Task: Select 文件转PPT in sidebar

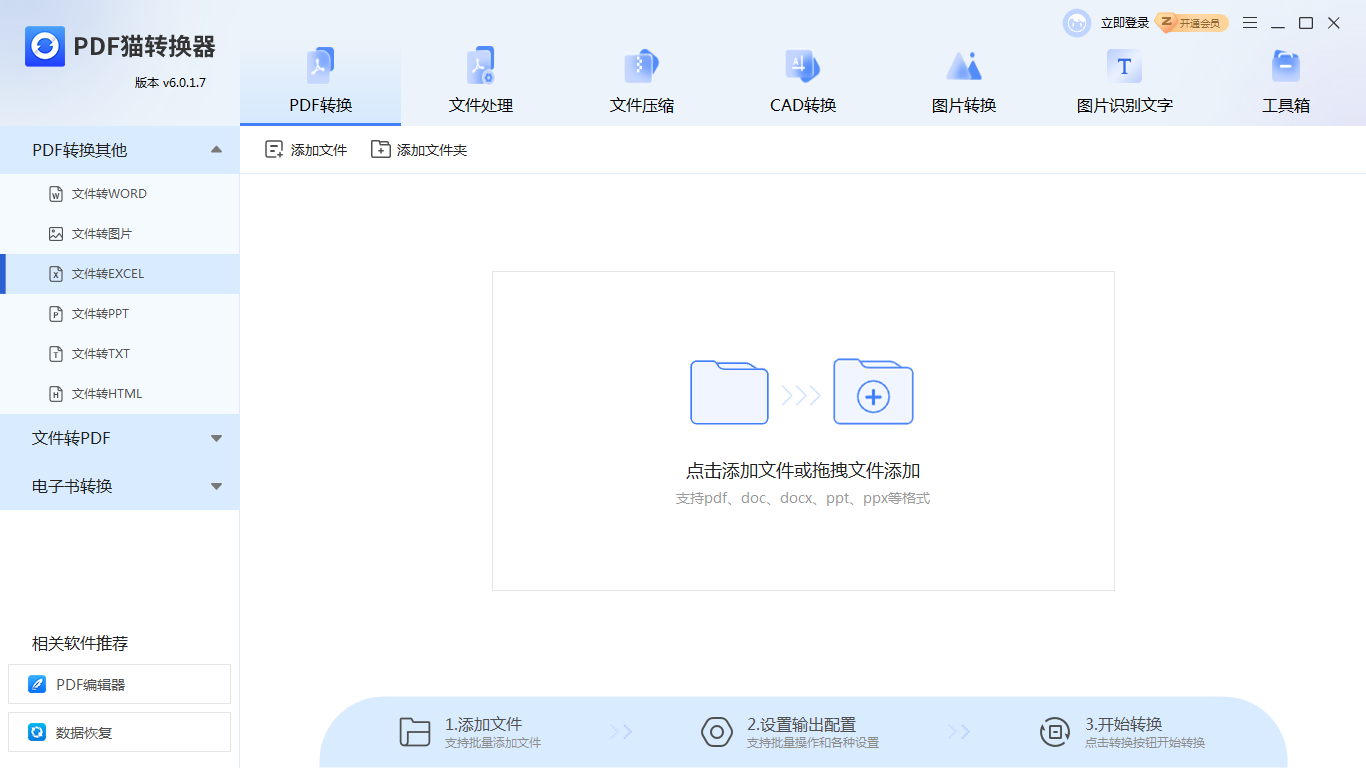Action: pos(100,314)
